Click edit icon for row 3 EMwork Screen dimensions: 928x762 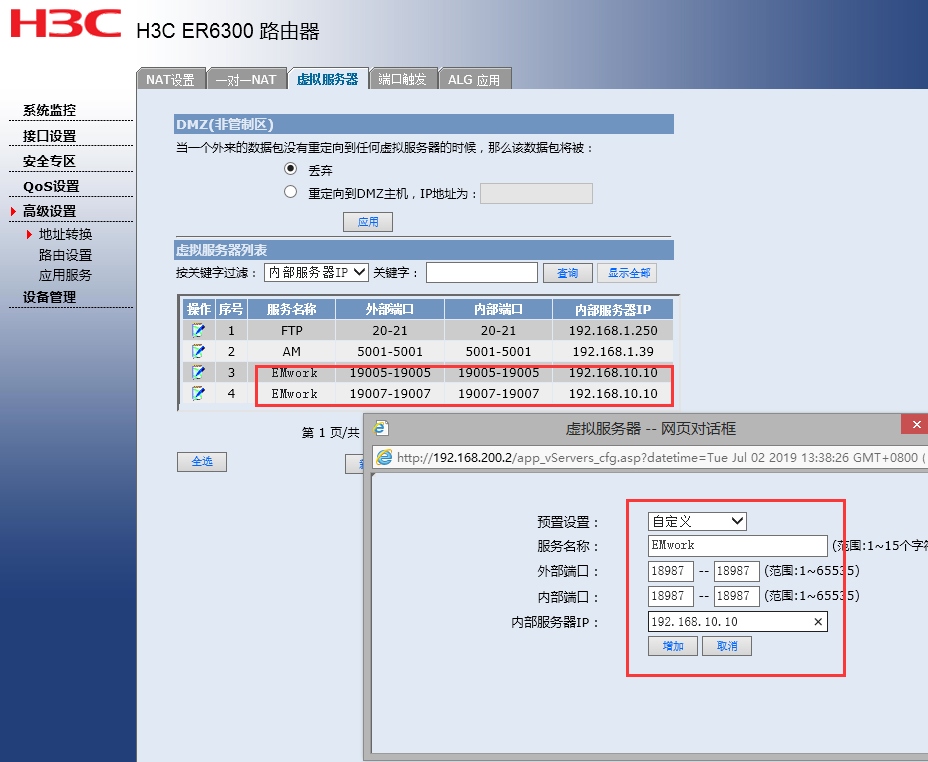(x=198, y=372)
